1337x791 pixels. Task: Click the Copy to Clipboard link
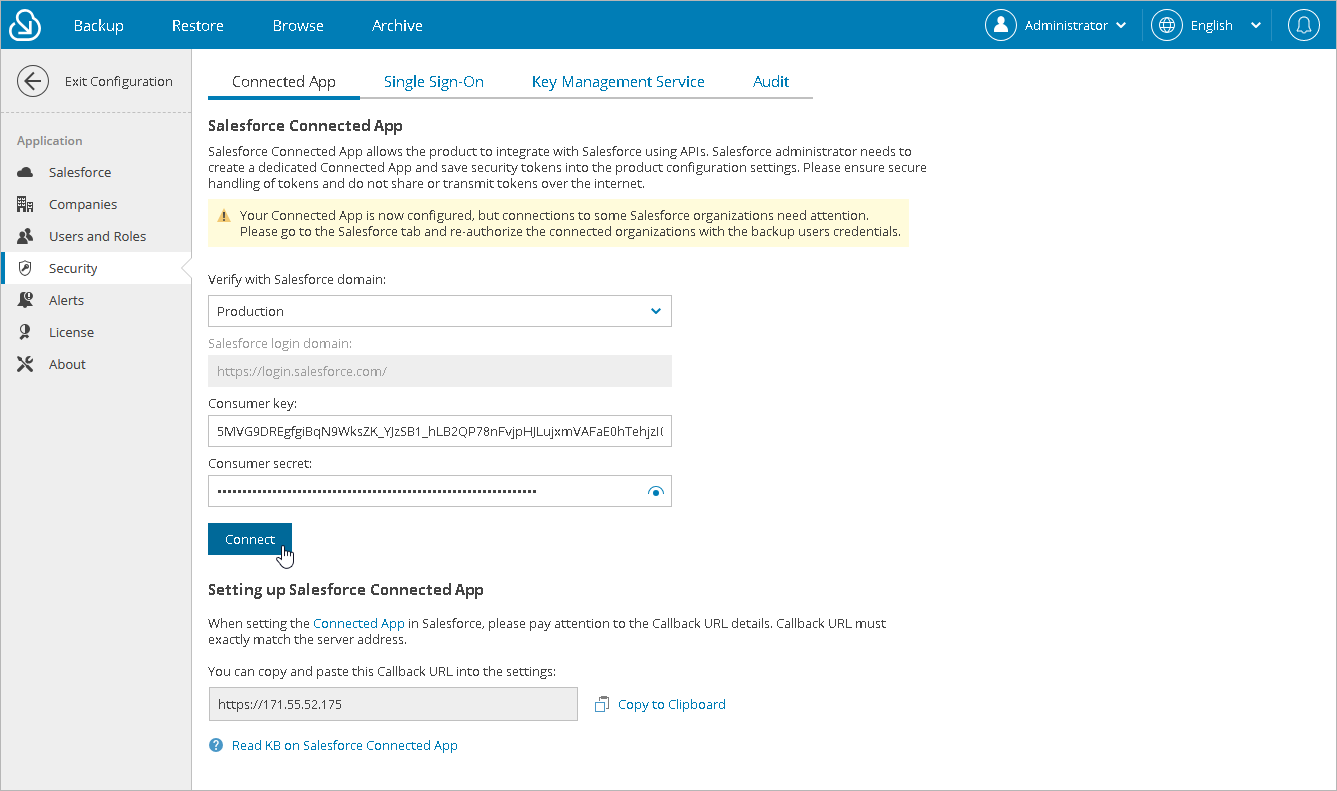tap(672, 704)
